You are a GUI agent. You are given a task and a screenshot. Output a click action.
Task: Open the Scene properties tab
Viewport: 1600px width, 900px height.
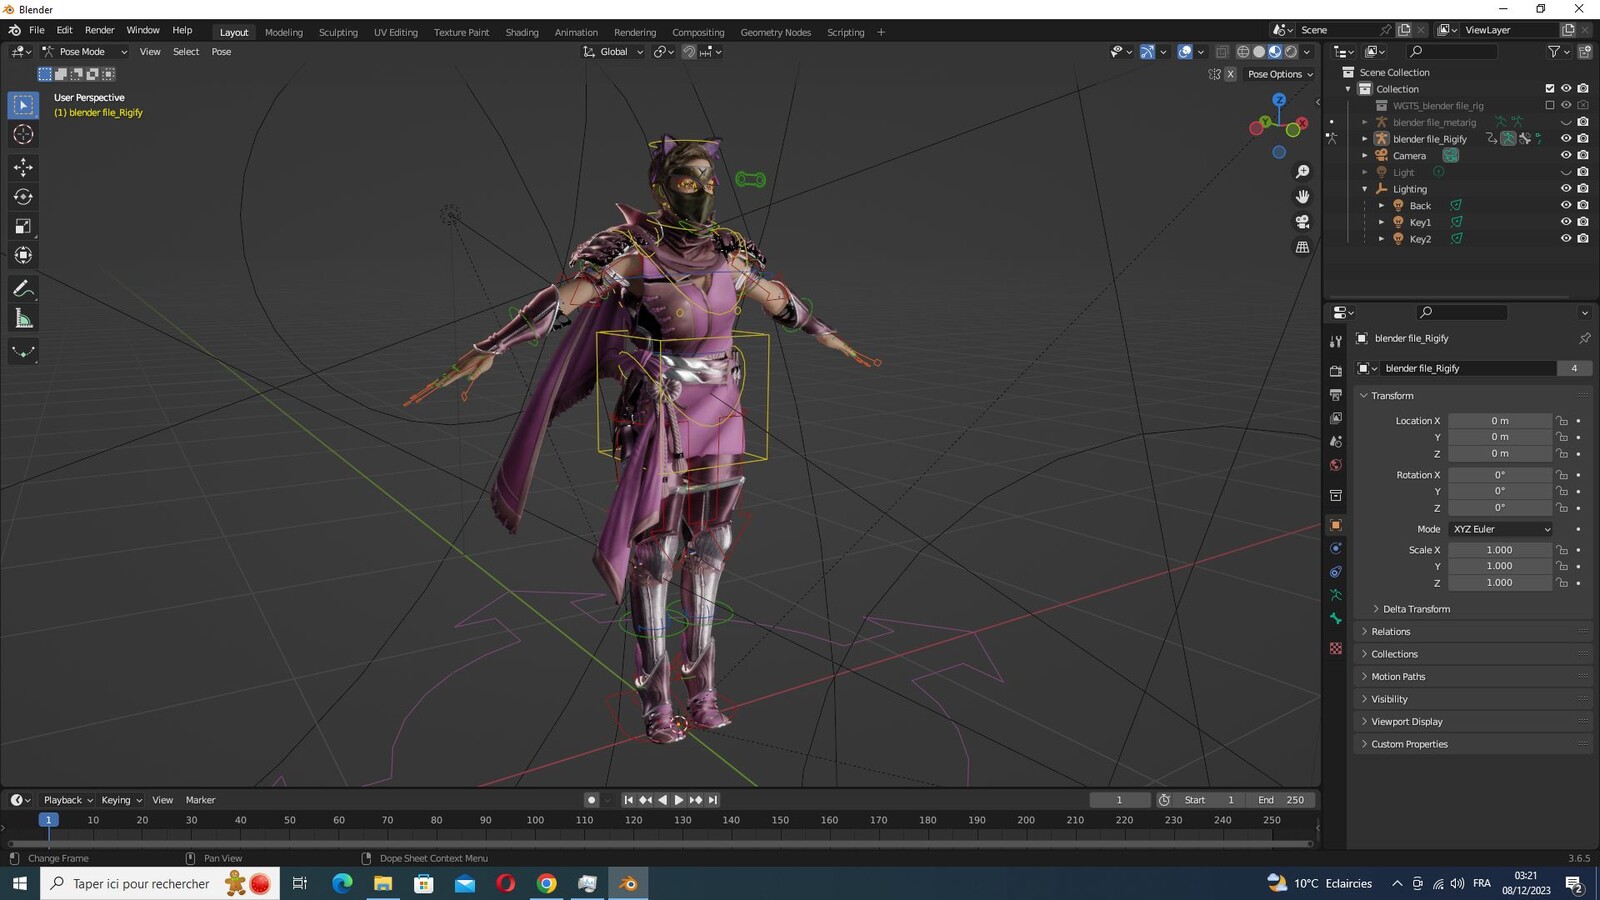(x=1335, y=441)
